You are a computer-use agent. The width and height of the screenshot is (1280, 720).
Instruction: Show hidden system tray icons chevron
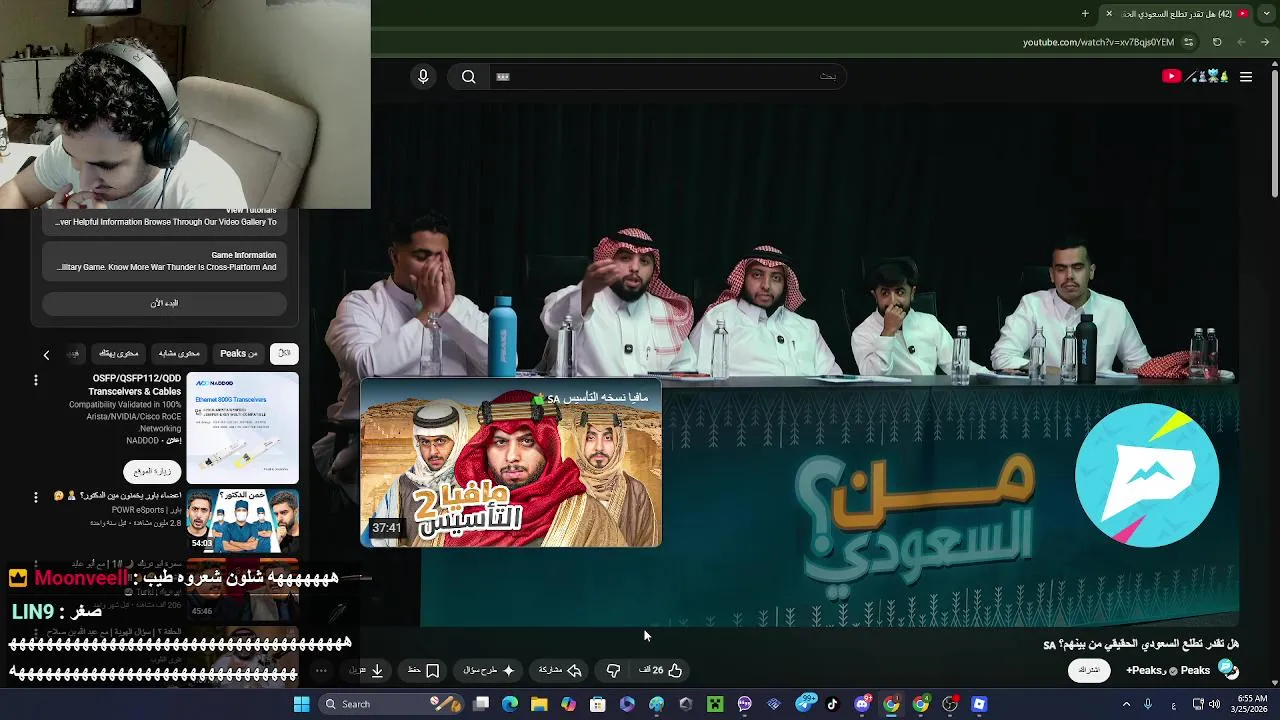[x=1126, y=704]
